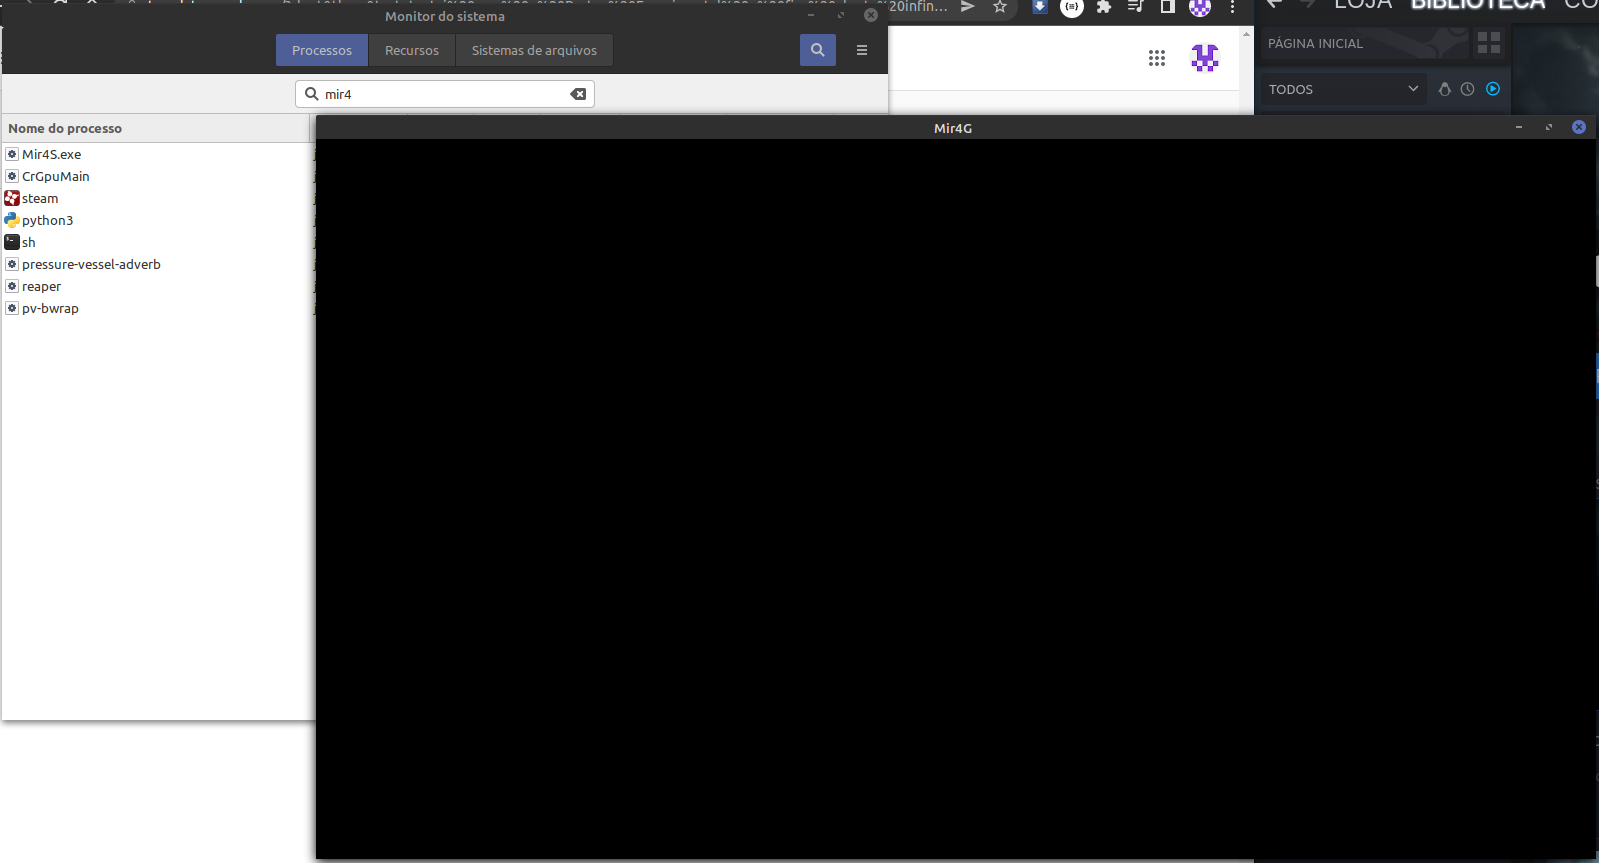
Task: Toggle the search button in Monitor do sistema
Action: point(817,50)
